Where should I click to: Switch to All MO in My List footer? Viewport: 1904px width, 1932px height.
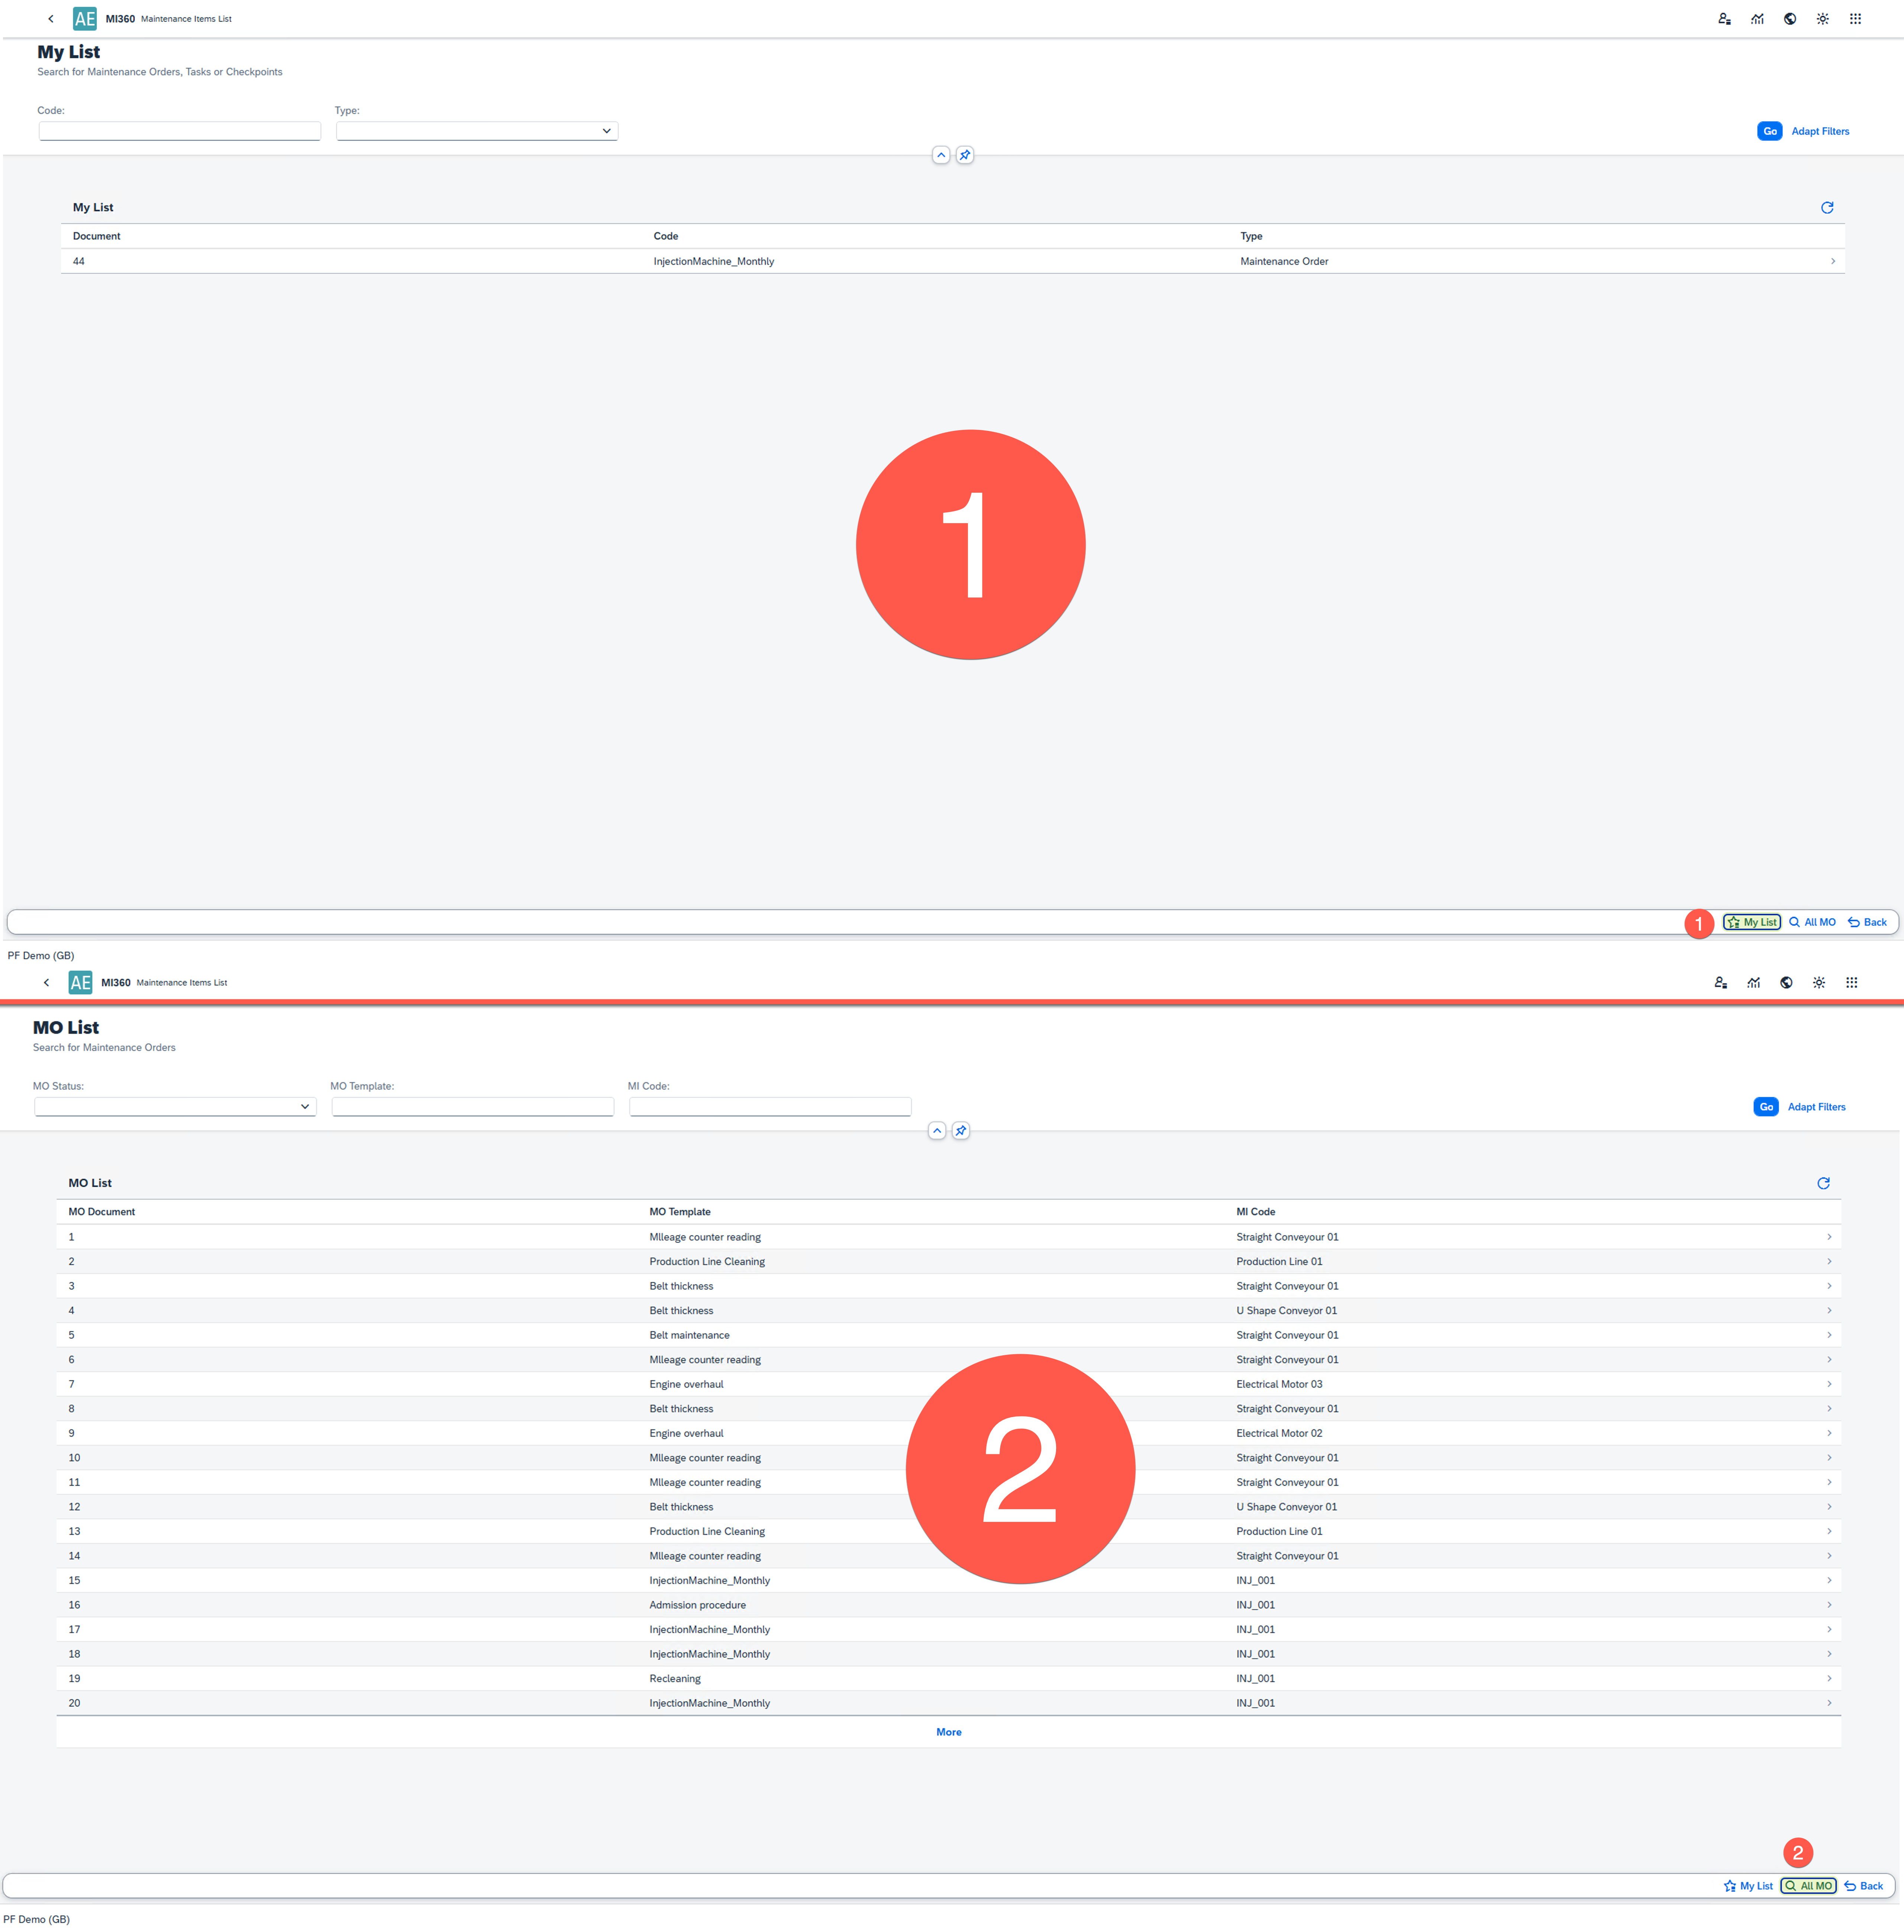1812,922
